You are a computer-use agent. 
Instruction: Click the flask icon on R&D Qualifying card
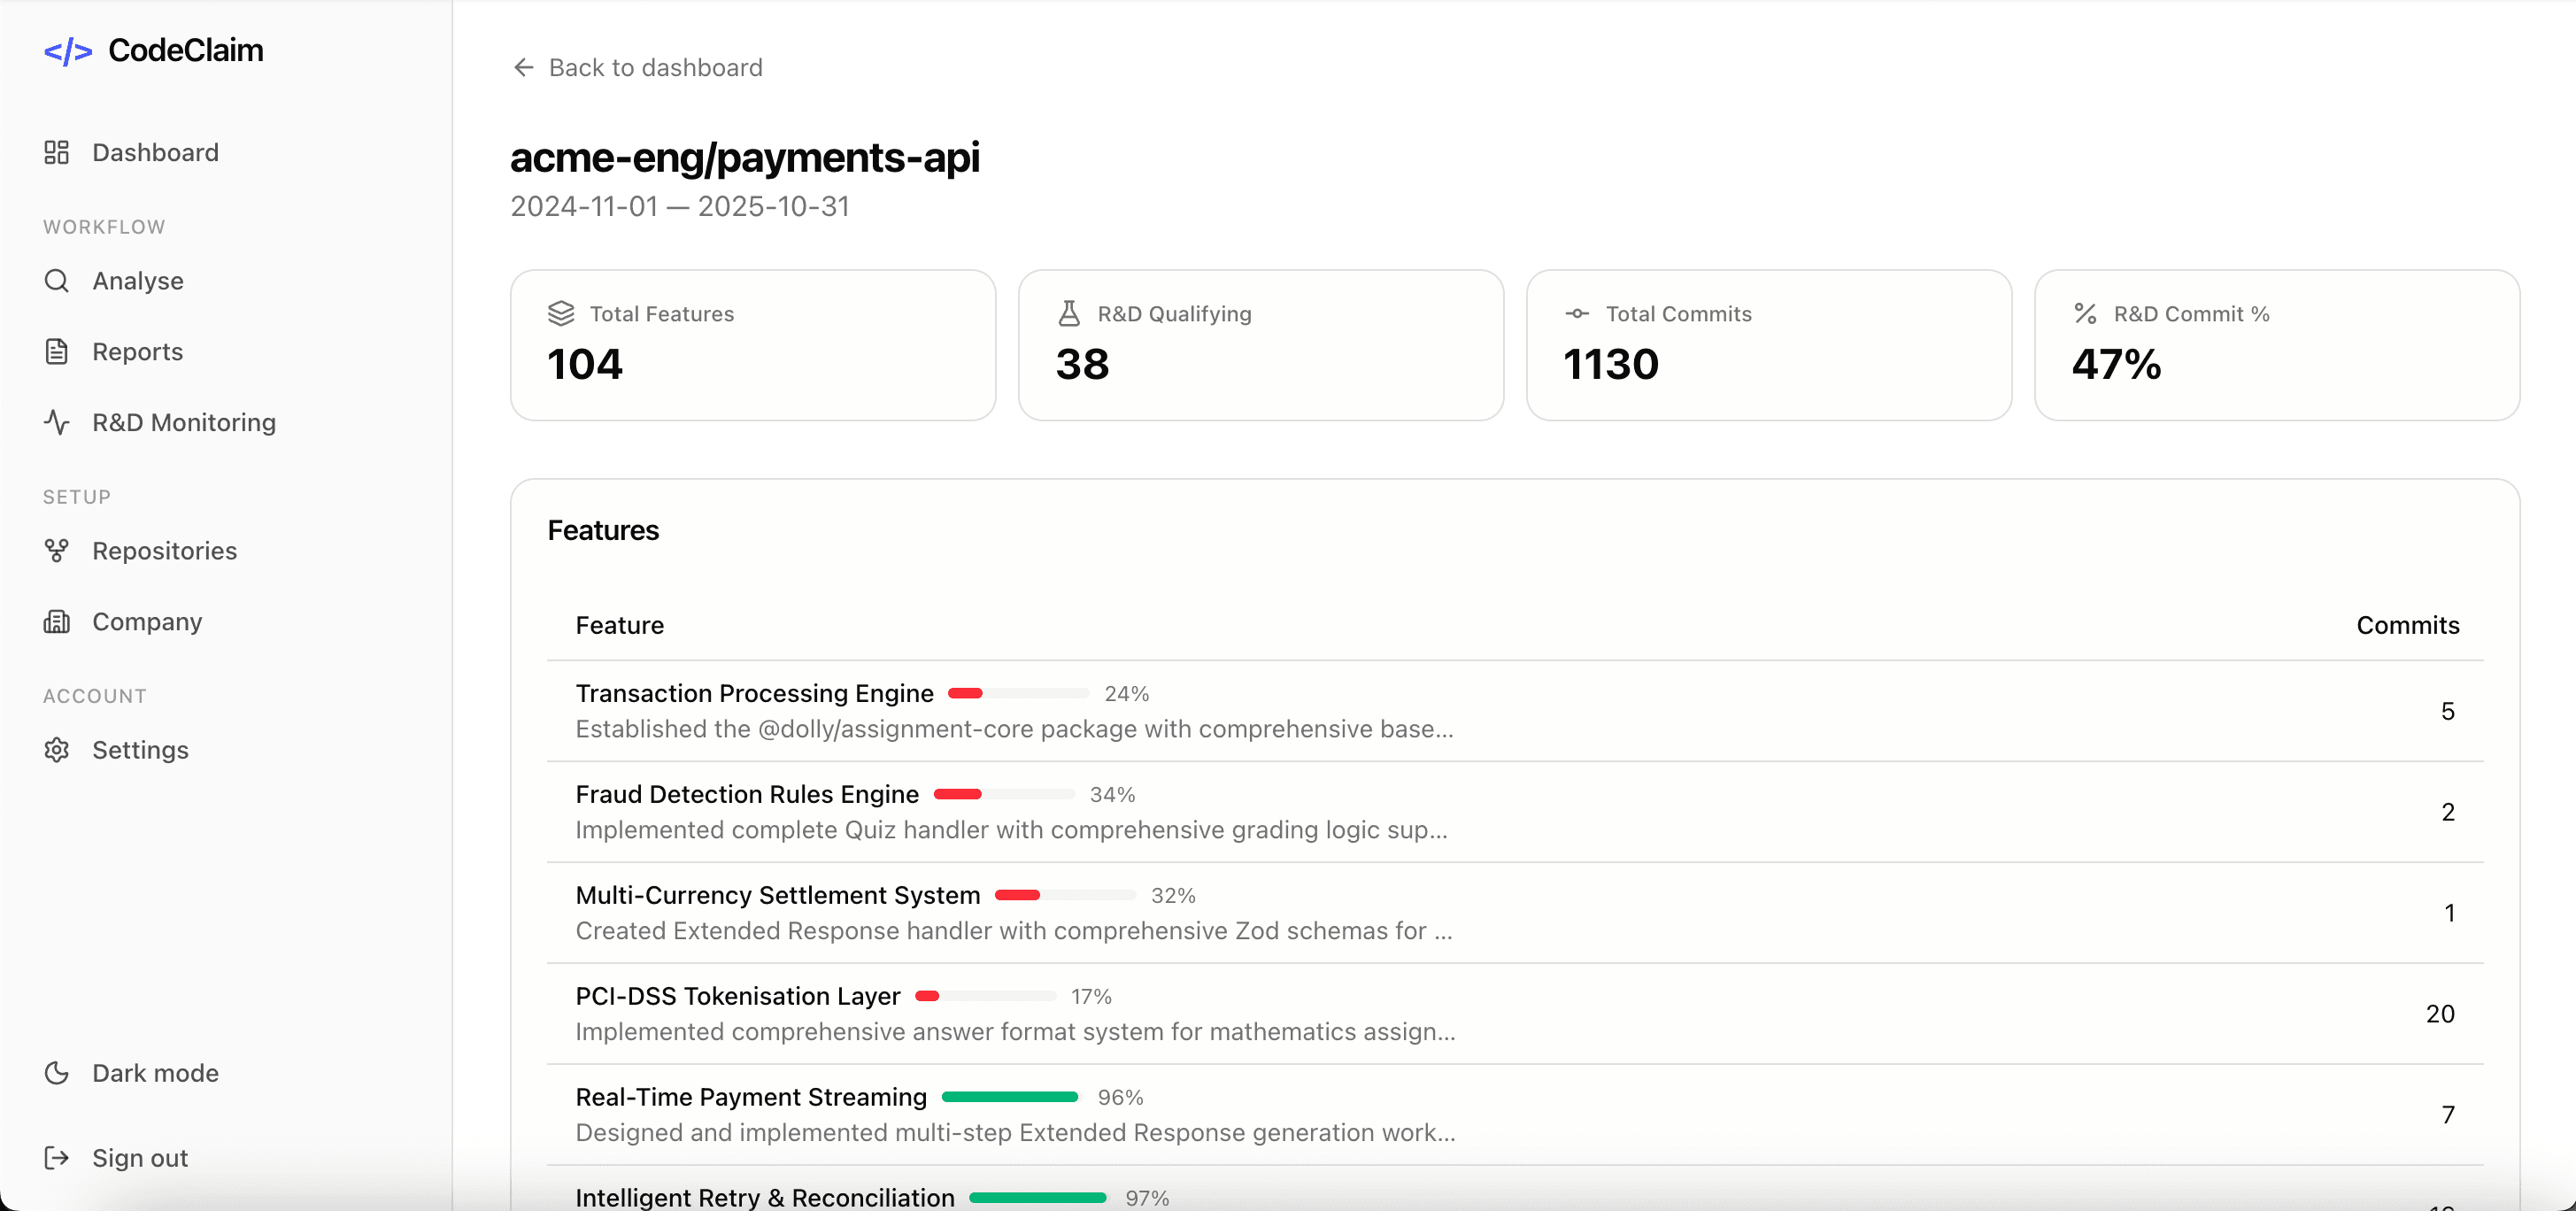click(x=1070, y=313)
